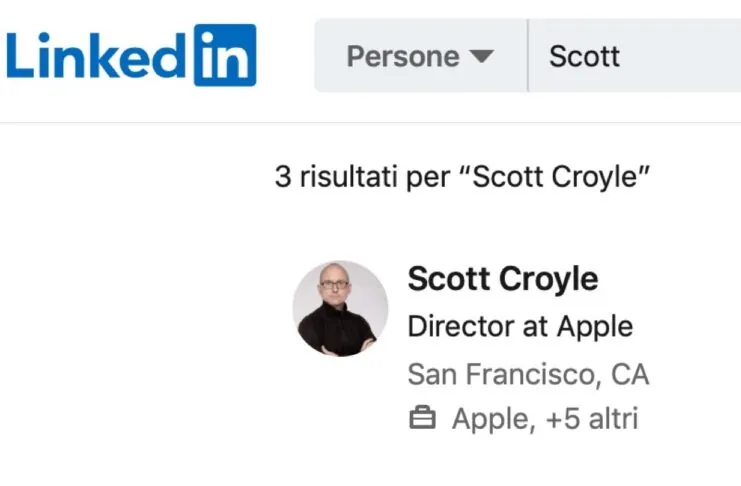Open the Persone search filter dropdown

pyautogui.click(x=420, y=56)
